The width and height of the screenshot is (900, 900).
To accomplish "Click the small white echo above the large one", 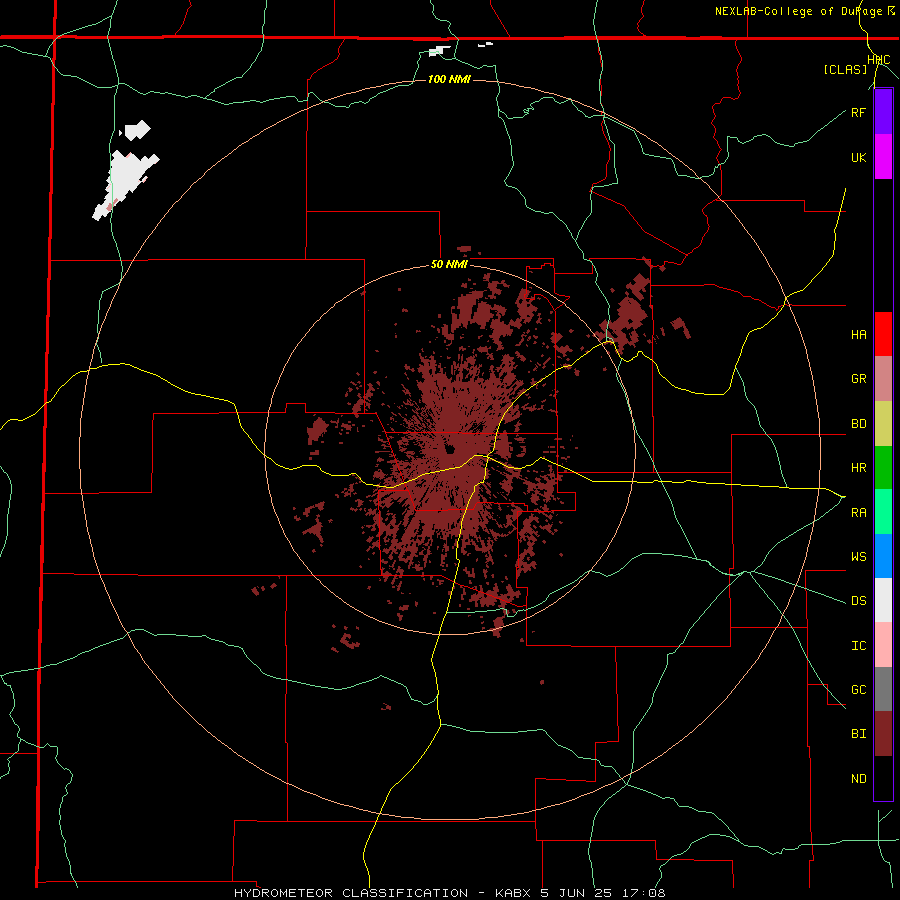I will (137, 131).
